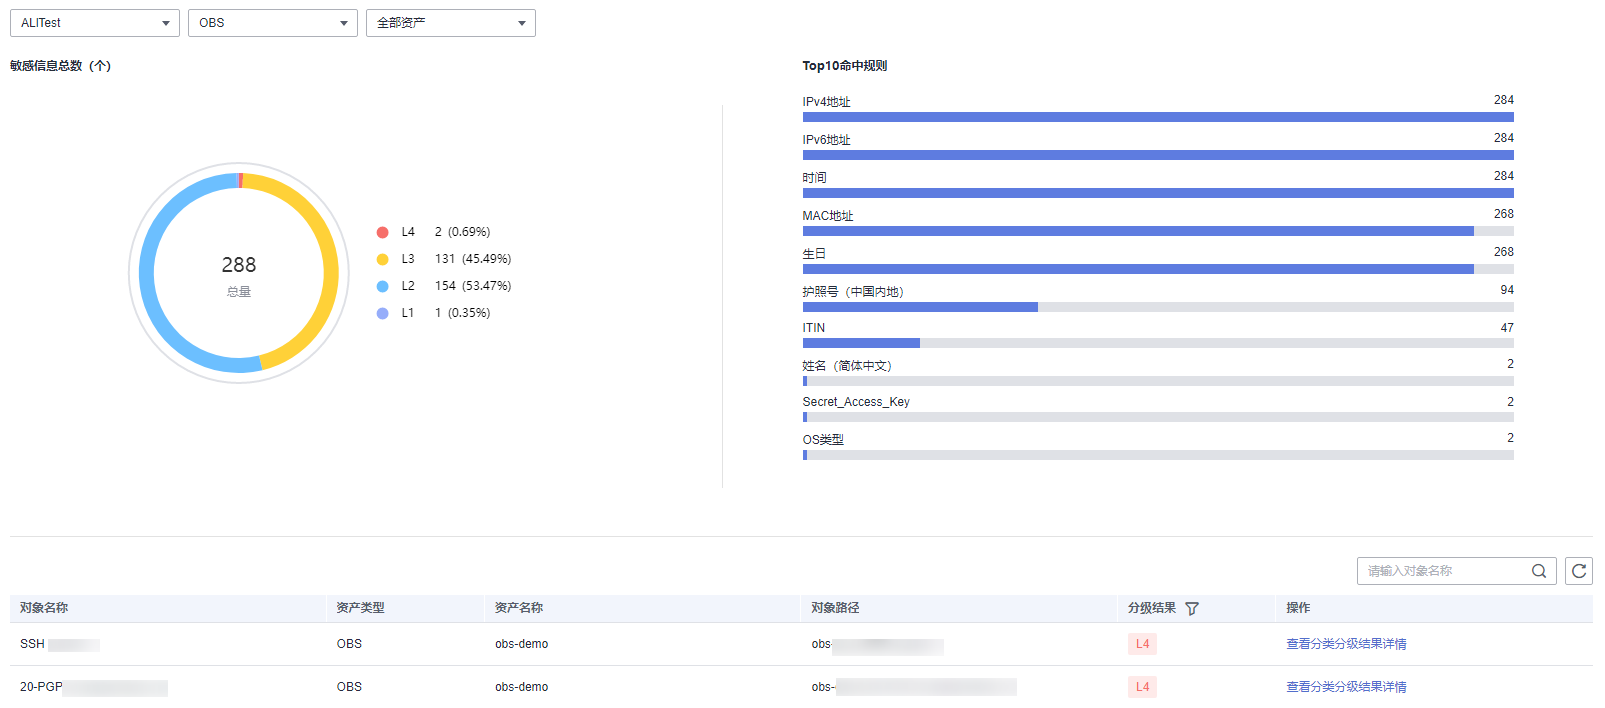This screenshot has height=708, width=1605.
Task: Toggle the L3 legend dot
Action: [x=382, y=259]
